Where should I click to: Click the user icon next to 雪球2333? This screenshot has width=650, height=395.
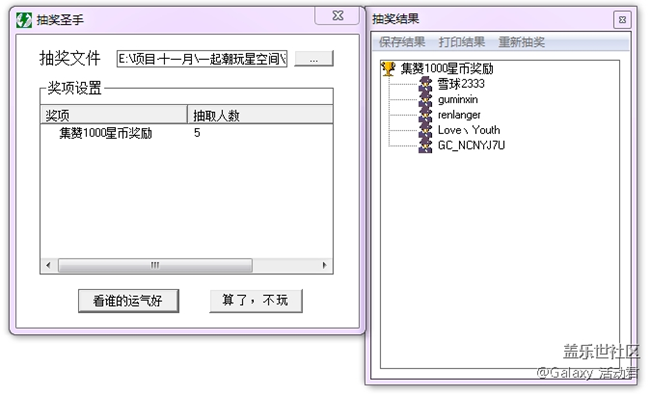click(425, 83)
